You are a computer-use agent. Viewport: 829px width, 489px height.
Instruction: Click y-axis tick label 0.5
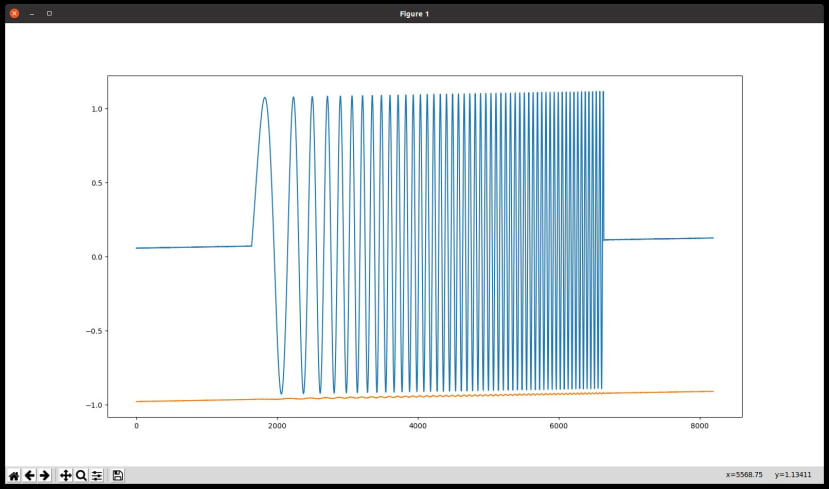pos(97,183)
